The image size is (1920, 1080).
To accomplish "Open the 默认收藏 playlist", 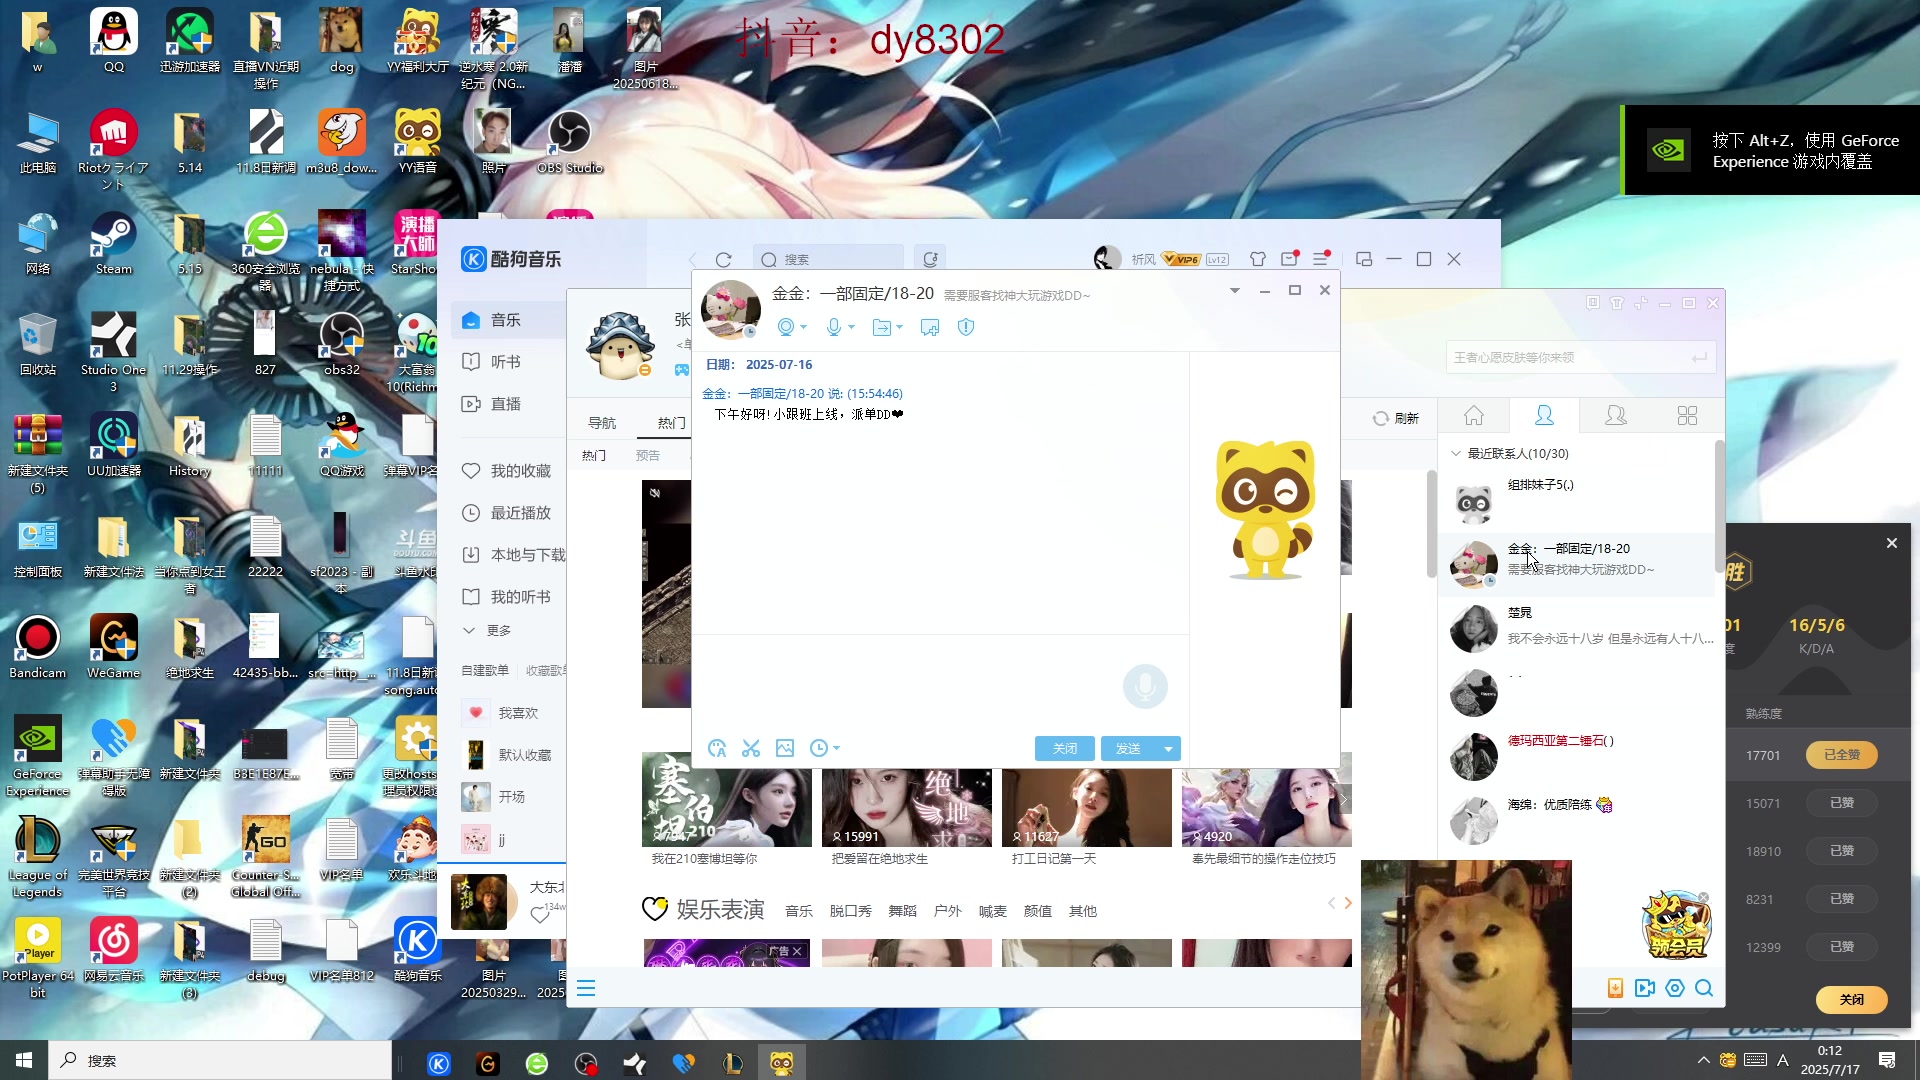I will pyautogui.click(x=508, y=755).
